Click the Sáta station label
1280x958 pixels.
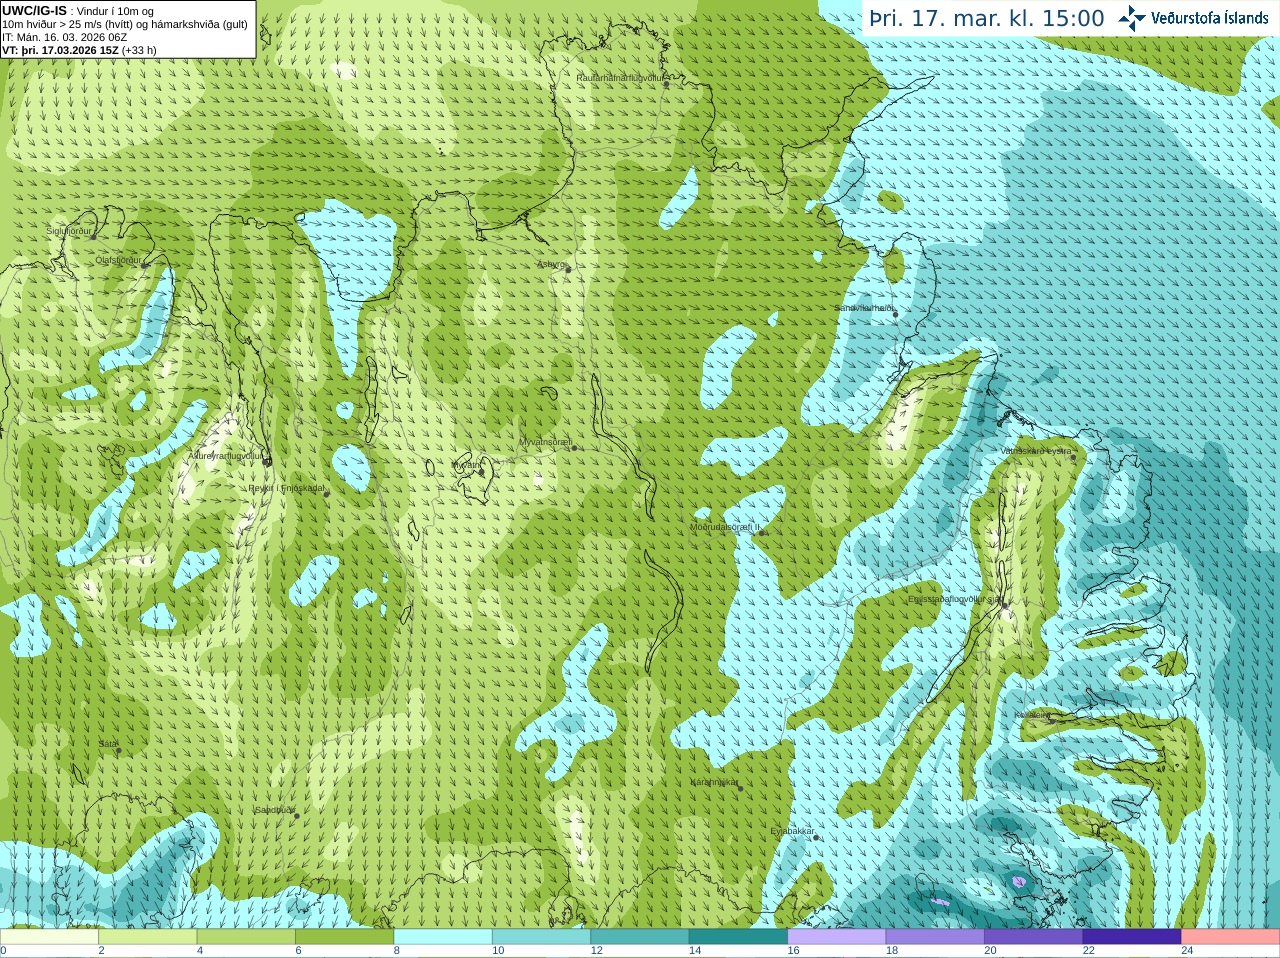tap(107, 744)
